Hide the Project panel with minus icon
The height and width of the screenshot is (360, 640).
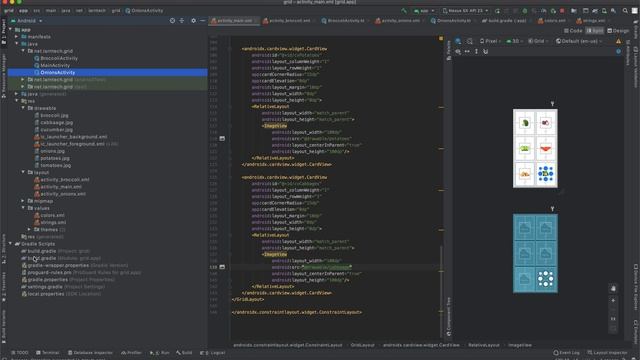tap(202, 20)
